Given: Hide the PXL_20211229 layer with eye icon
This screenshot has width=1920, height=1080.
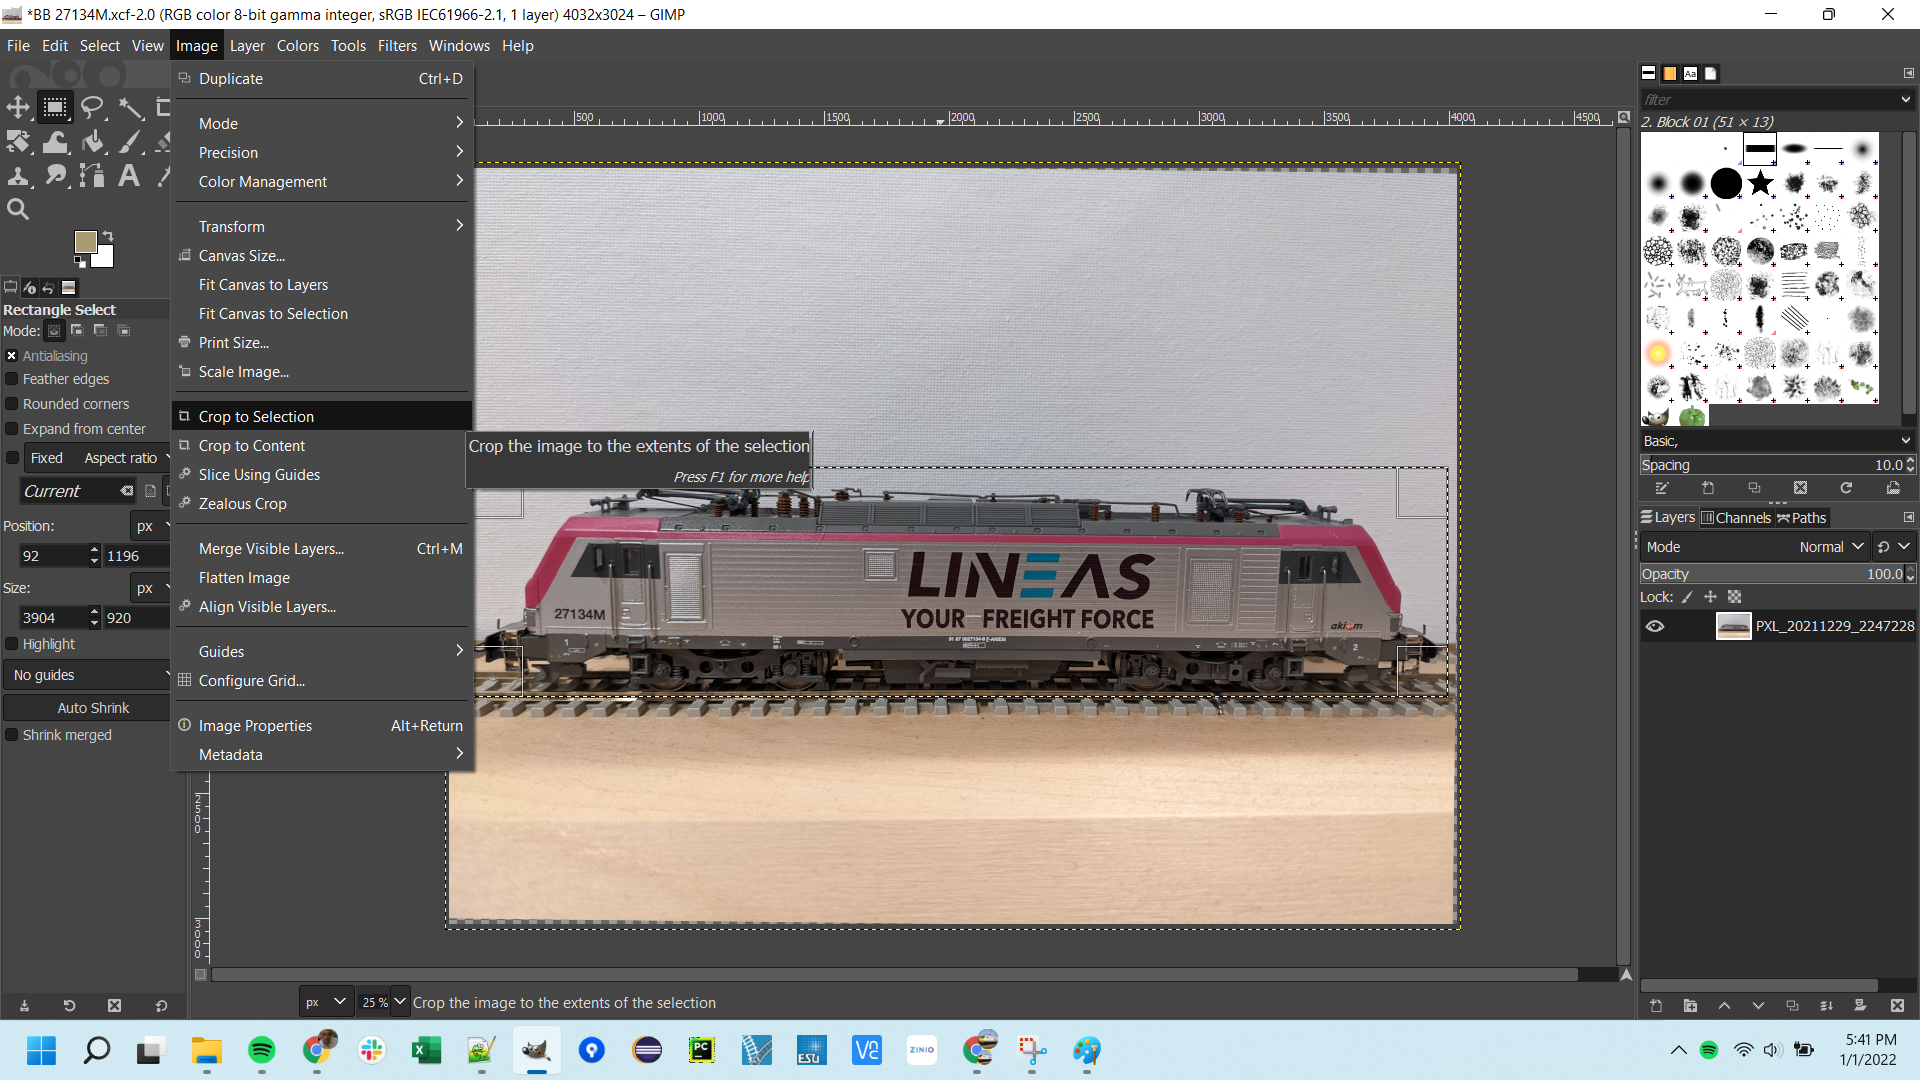Looking at the screenshot, I should [x=1655, y=626].
